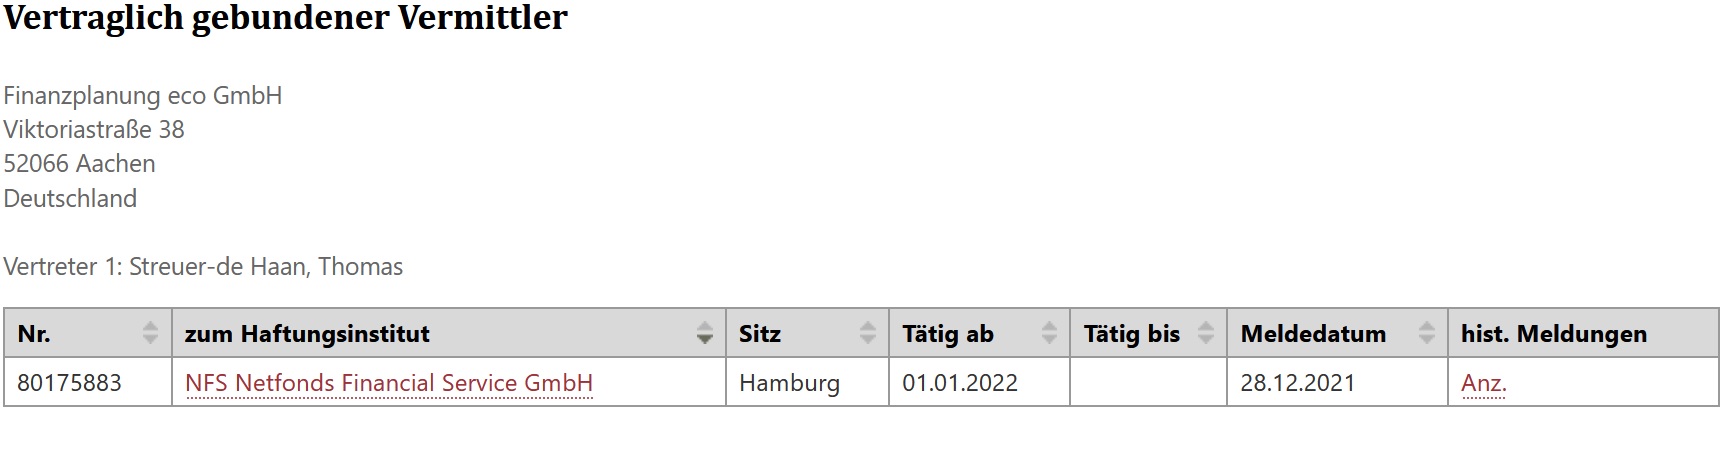Click Meldedatum sort arrows icon
The width and height of the screenshot is (1727, 459).
pyautogui.click(x=1426, y=333)
